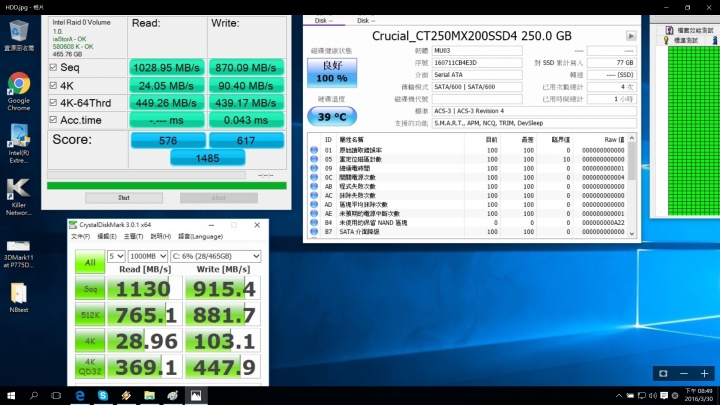
Task: Click the orange app icon in taskbar
Action: [x=126, y=395]
